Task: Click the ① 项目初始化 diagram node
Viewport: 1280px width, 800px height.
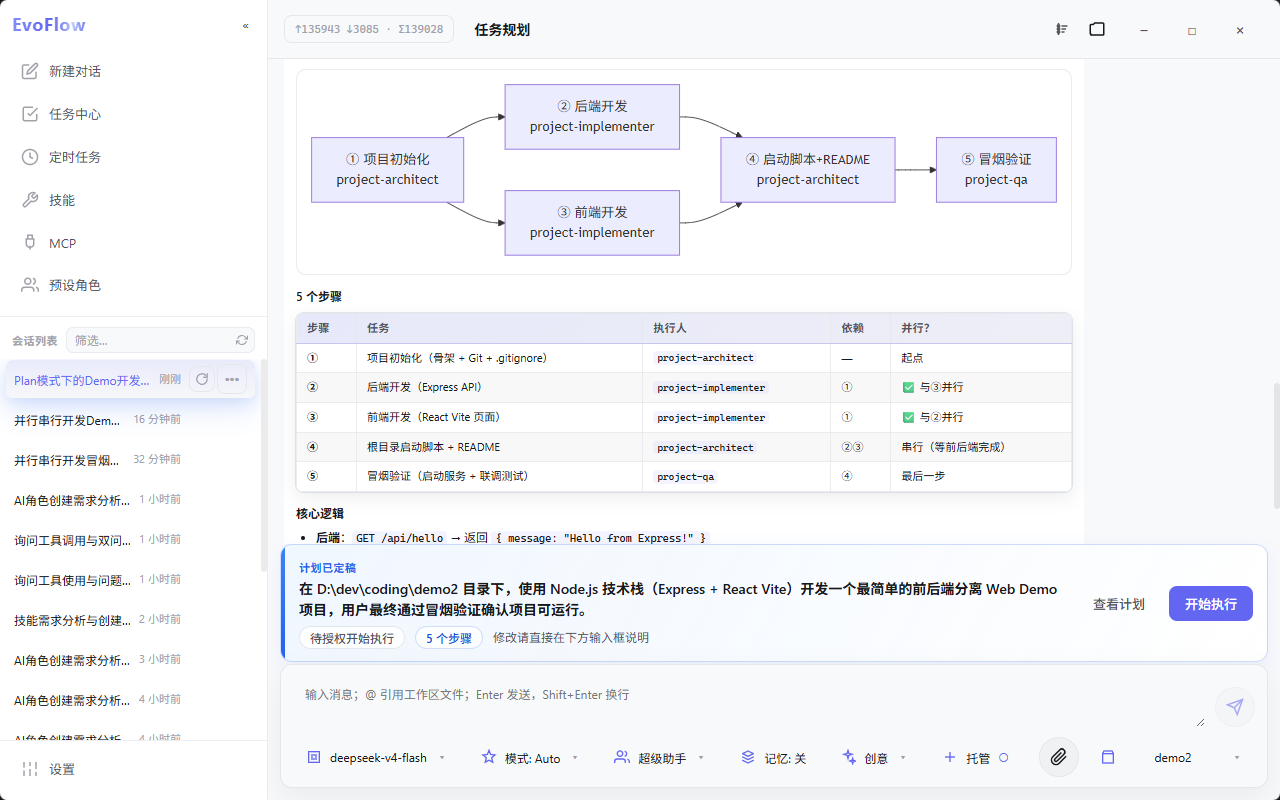Action: pos(387,169)
